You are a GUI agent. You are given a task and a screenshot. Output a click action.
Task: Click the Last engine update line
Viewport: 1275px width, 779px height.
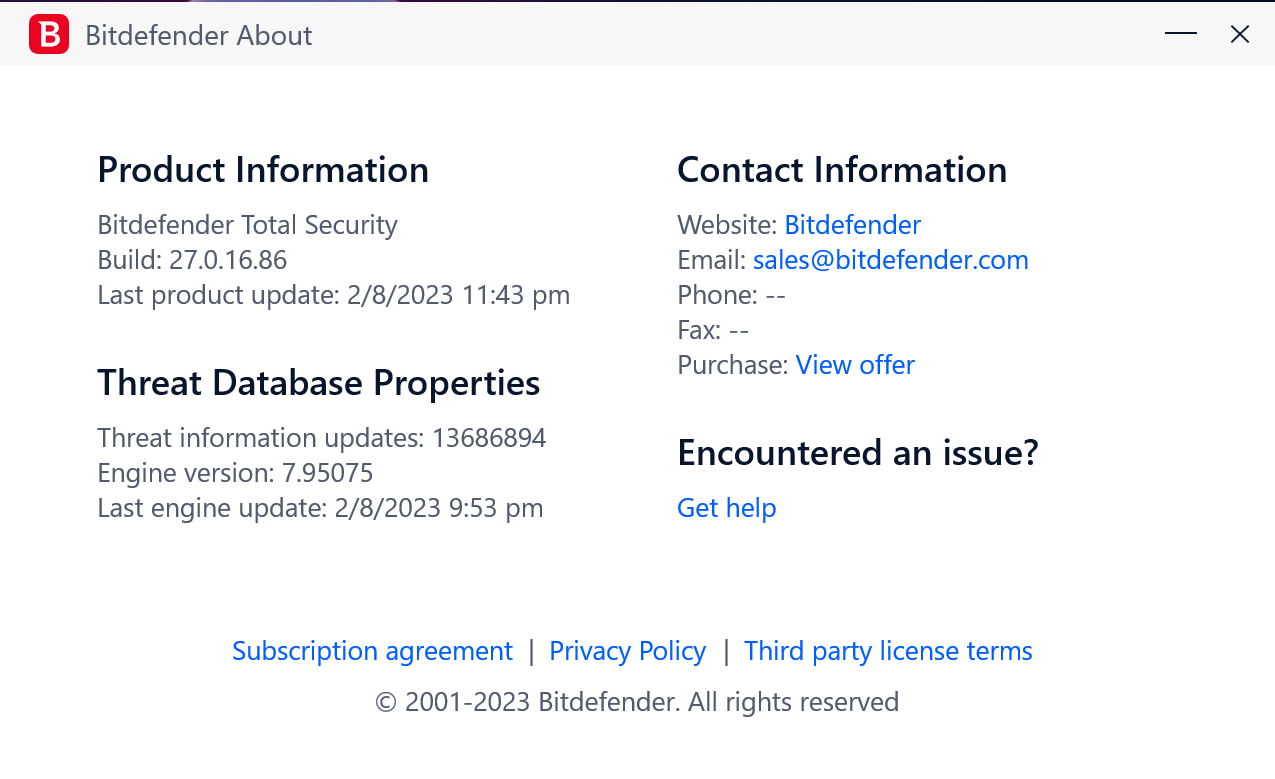[320, 508]
